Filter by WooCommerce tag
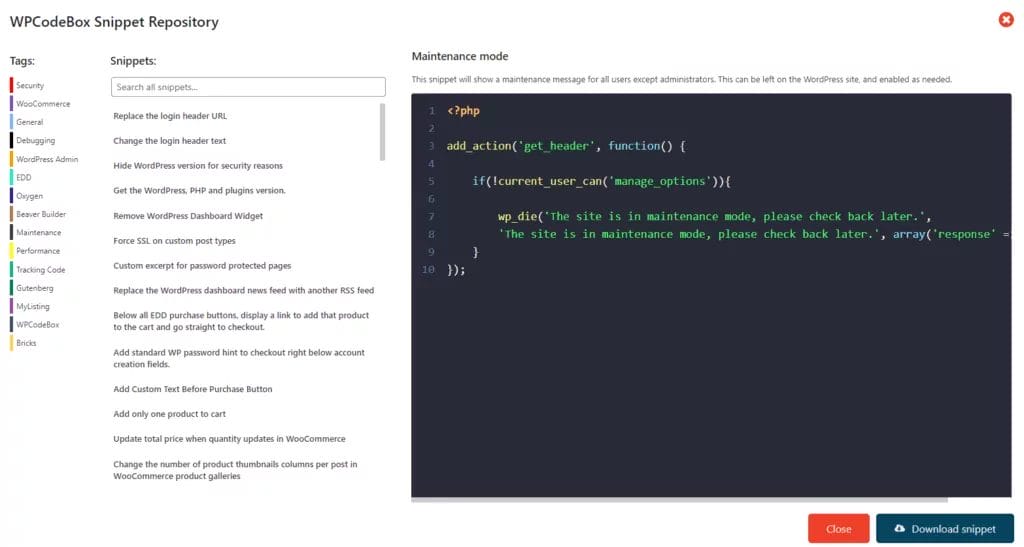This screenshot has width=1024, height=547. [x=43, y=104]
